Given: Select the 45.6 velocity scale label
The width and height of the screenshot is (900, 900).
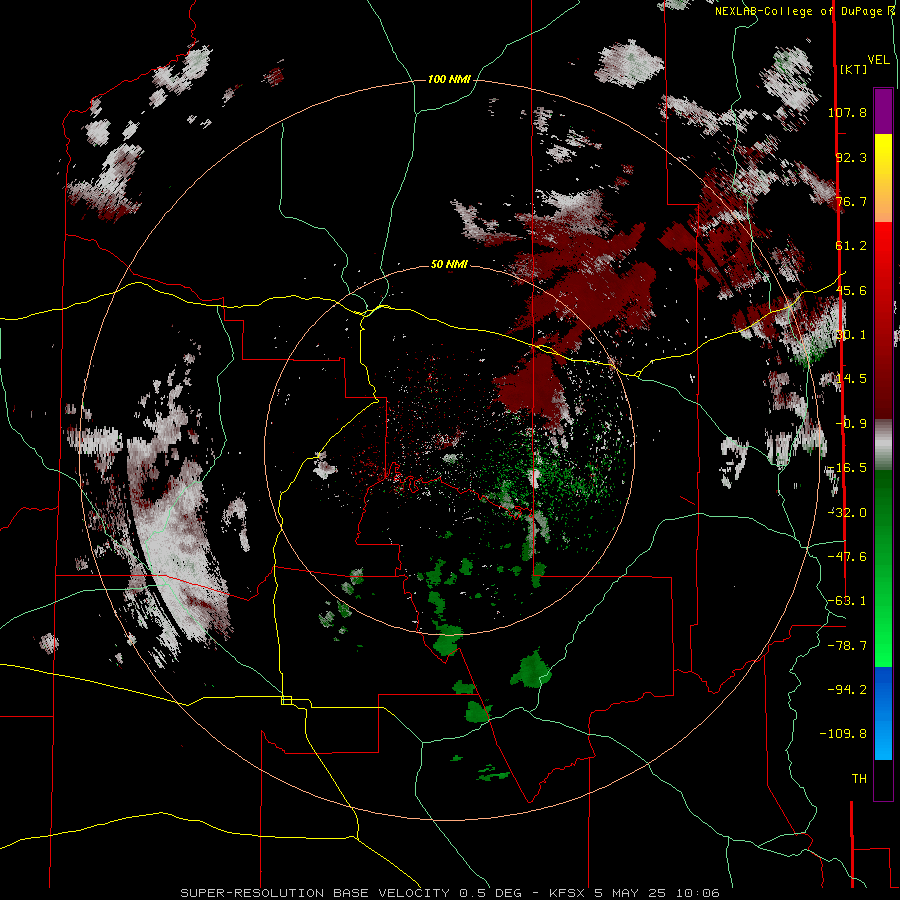Looking at the screenshot, I should coord(851,290).
